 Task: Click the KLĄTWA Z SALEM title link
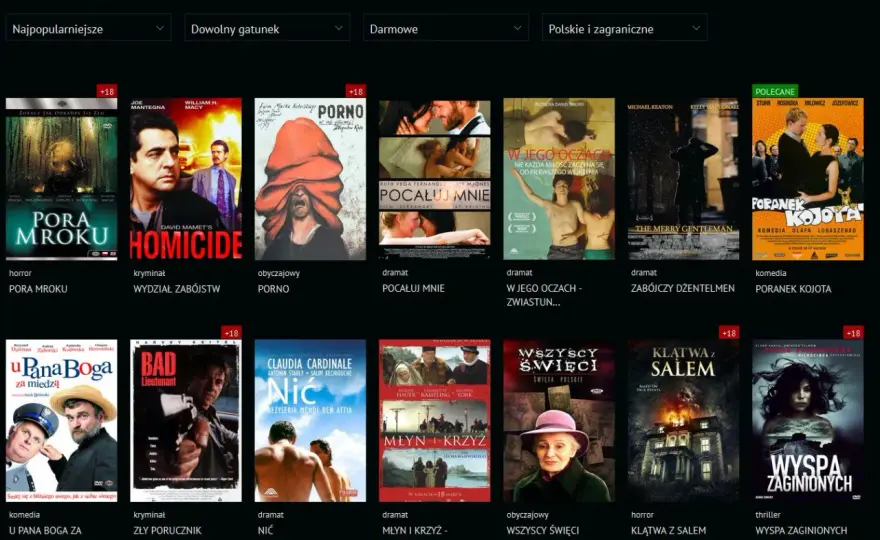(668, 530)
